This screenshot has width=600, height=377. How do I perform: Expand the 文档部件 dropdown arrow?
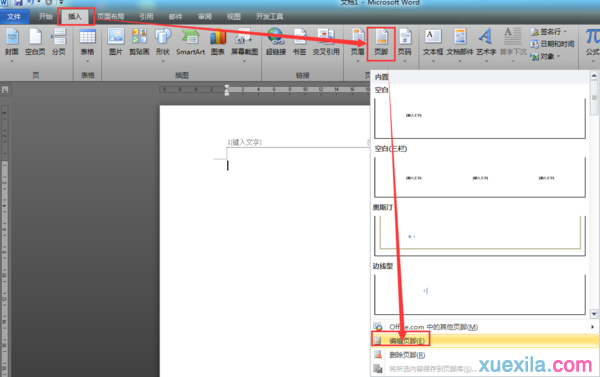tap(460, 61)
